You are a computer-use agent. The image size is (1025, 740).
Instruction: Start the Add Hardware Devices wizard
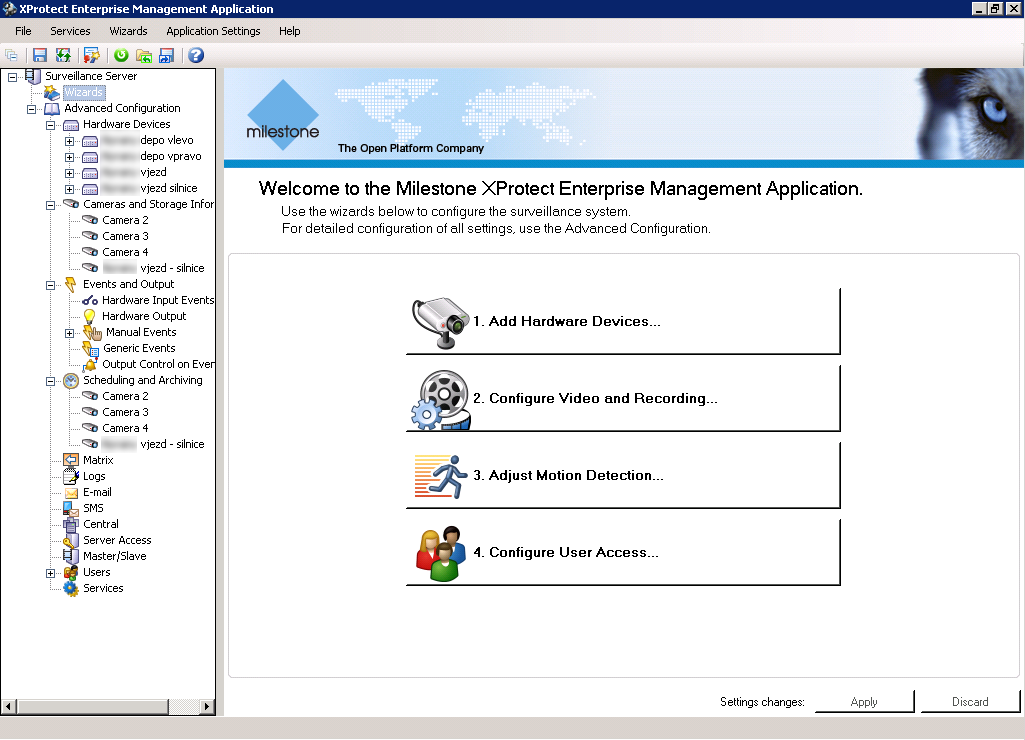point(623,322)
